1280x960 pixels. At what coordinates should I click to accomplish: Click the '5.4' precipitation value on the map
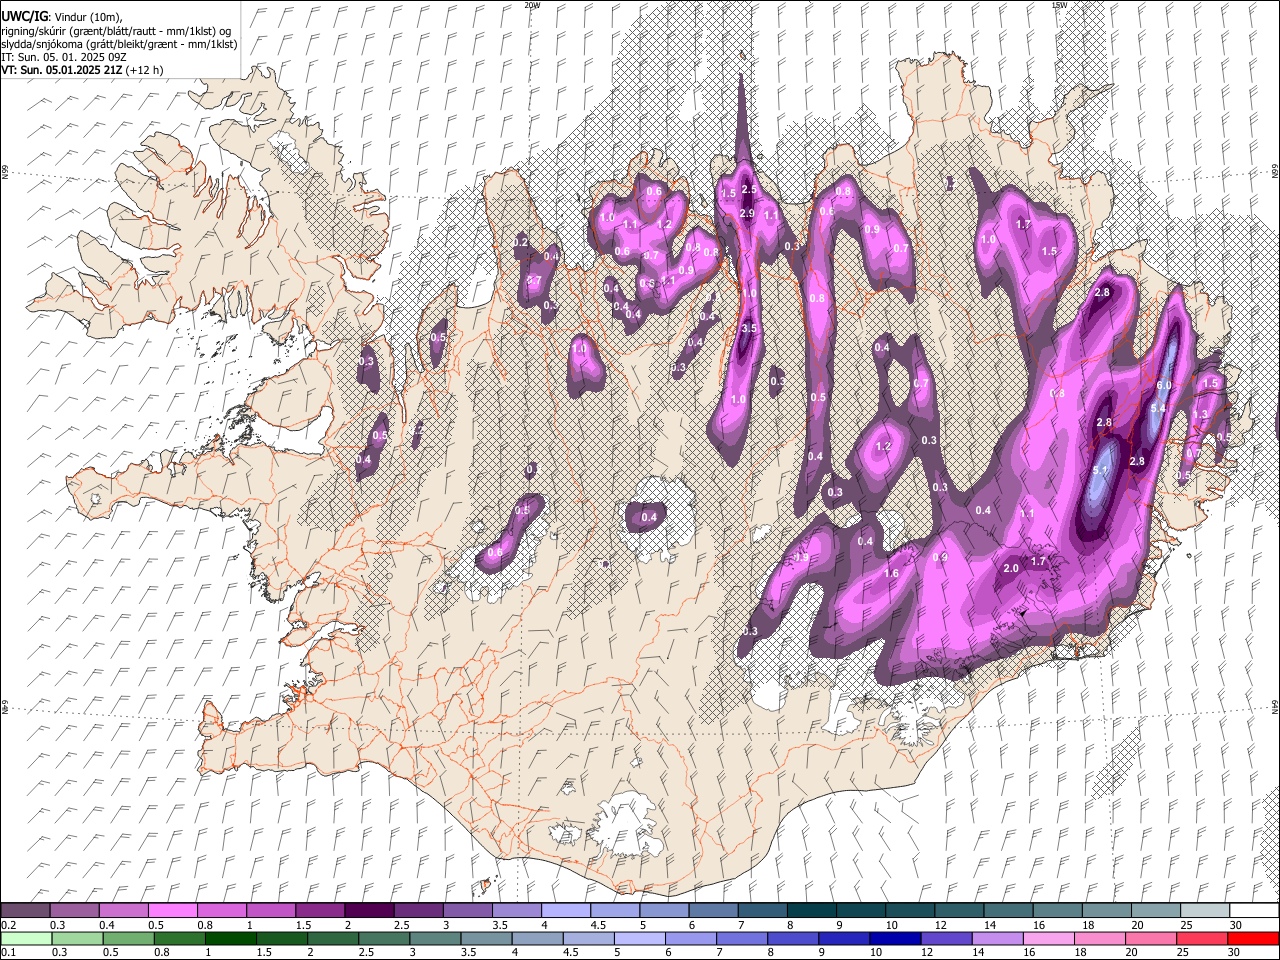point(1158,409)
